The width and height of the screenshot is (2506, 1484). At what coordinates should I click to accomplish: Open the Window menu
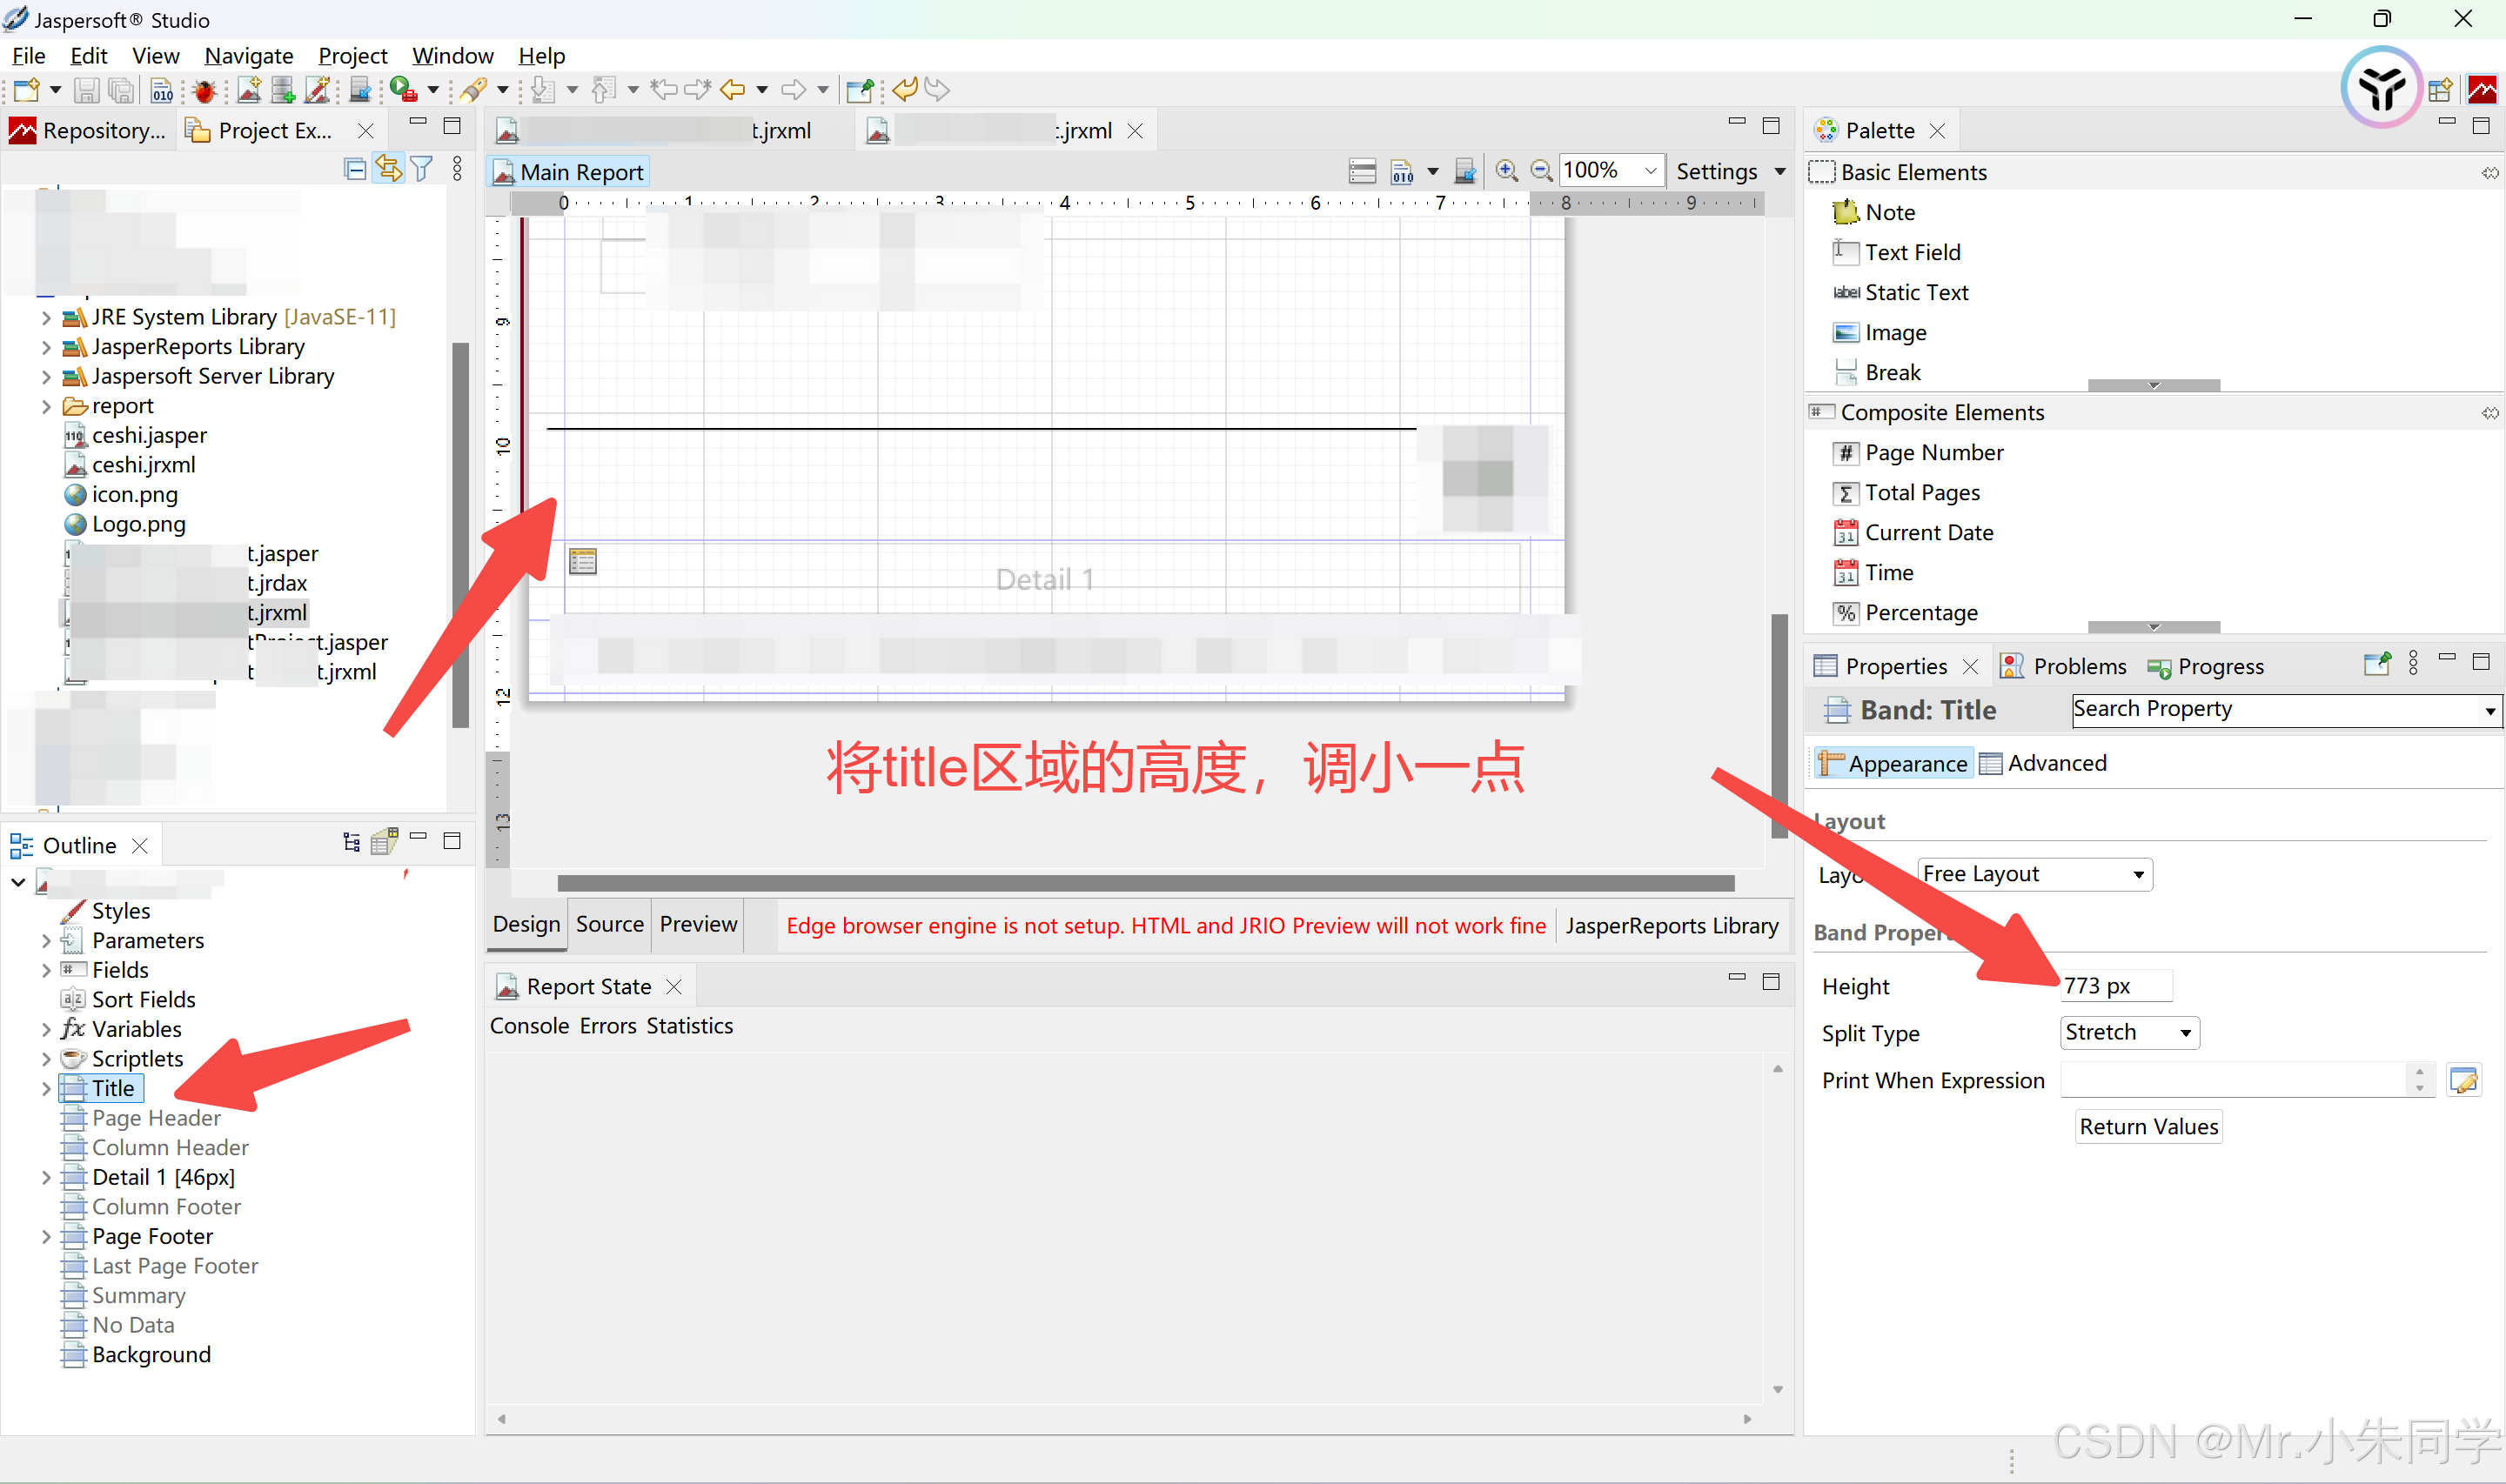pos(452,56)
